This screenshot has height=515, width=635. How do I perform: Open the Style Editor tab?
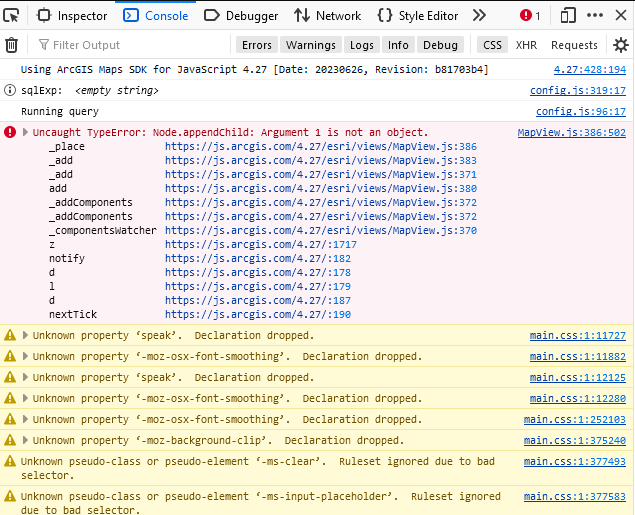click(418, 16)
